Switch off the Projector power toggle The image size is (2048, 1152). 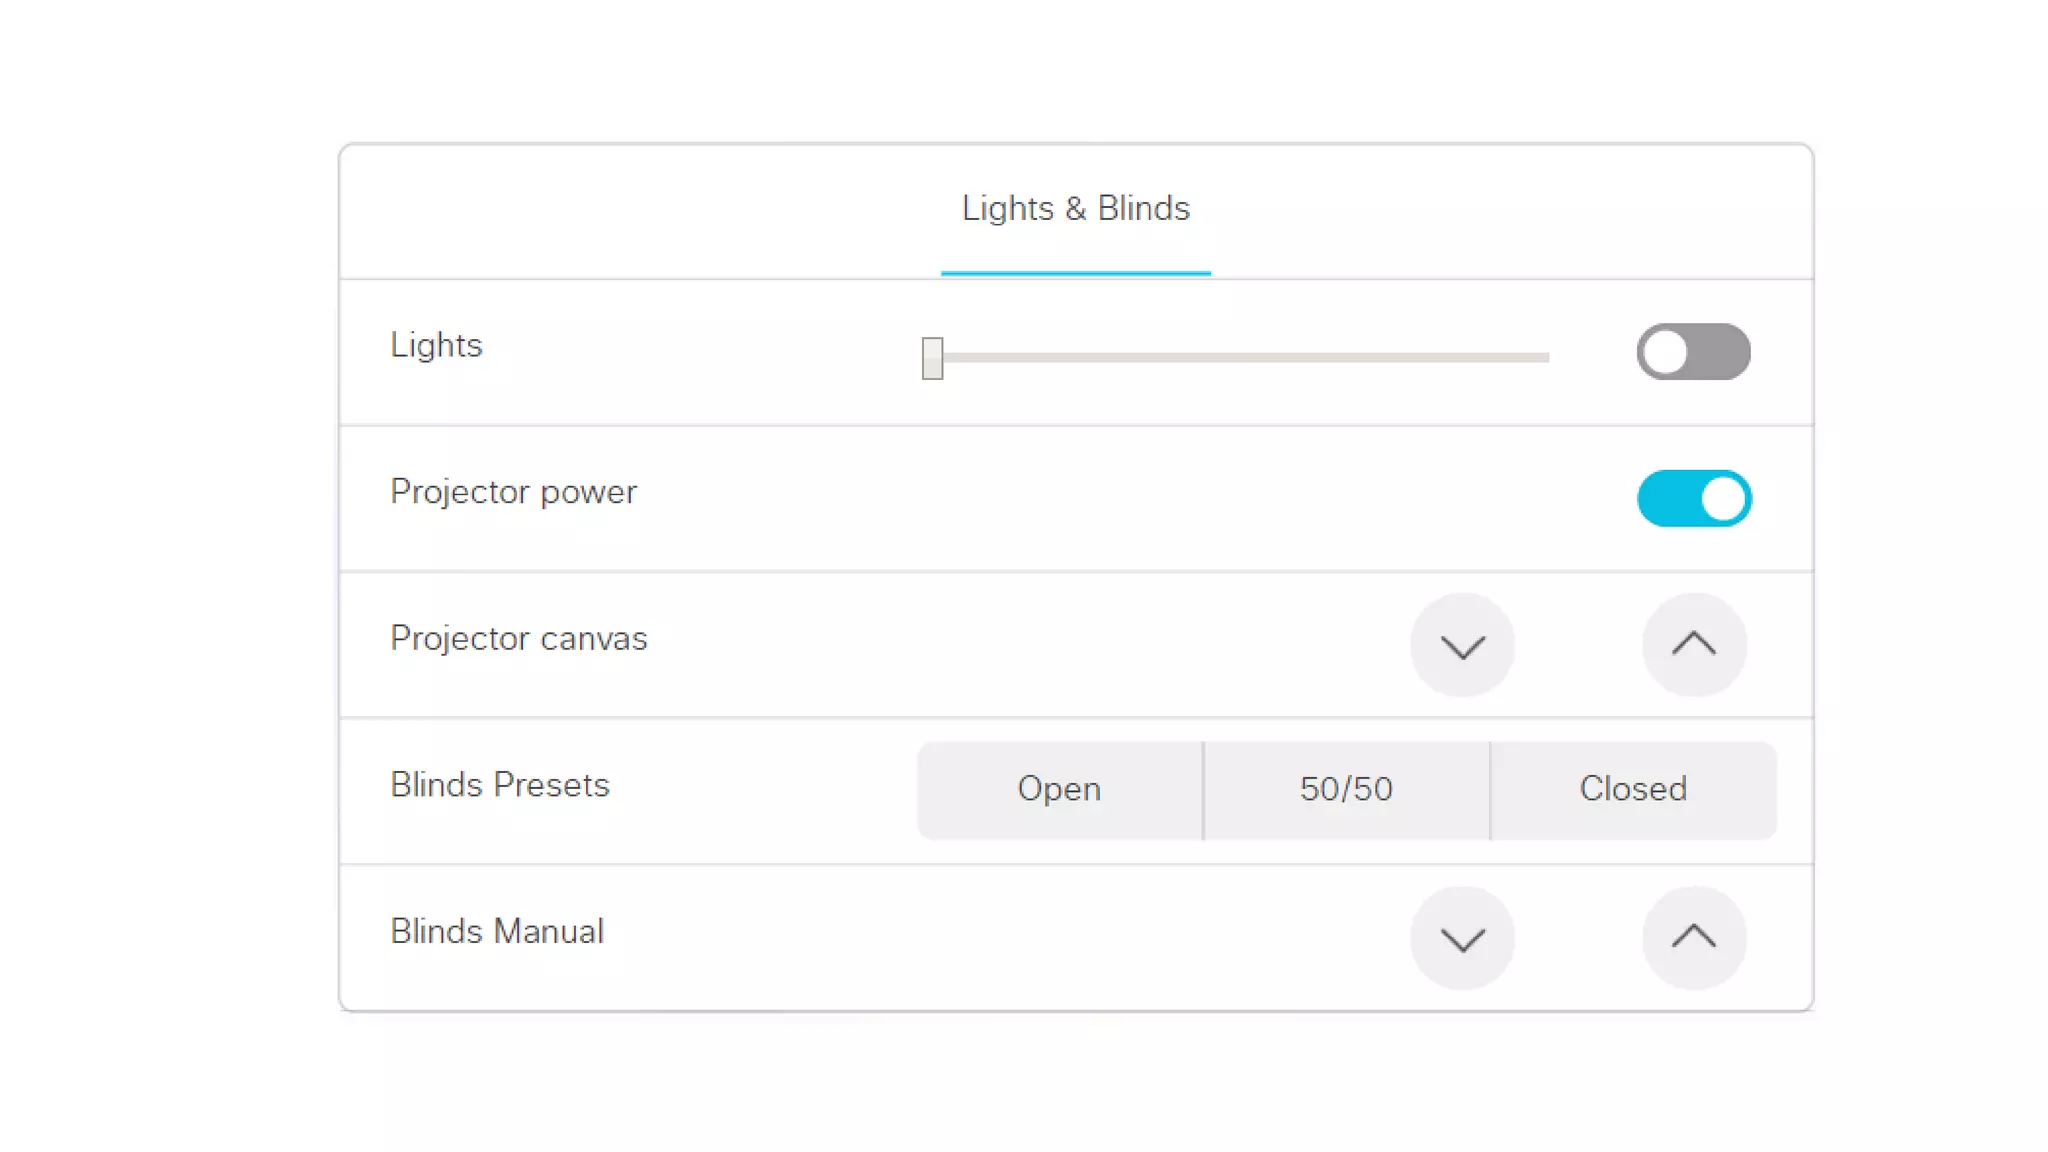pos(1693,498)
